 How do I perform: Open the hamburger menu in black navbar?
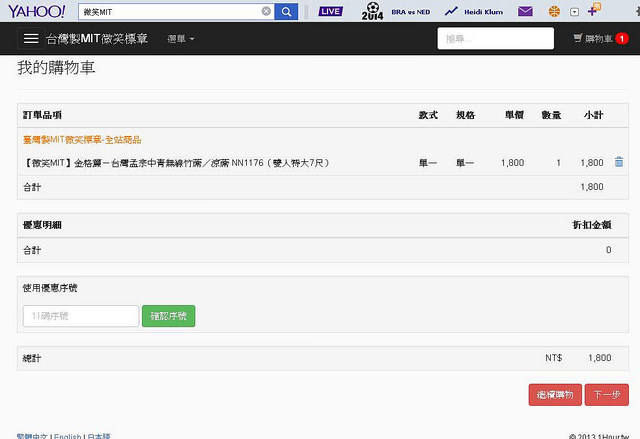tap(31, 39)
